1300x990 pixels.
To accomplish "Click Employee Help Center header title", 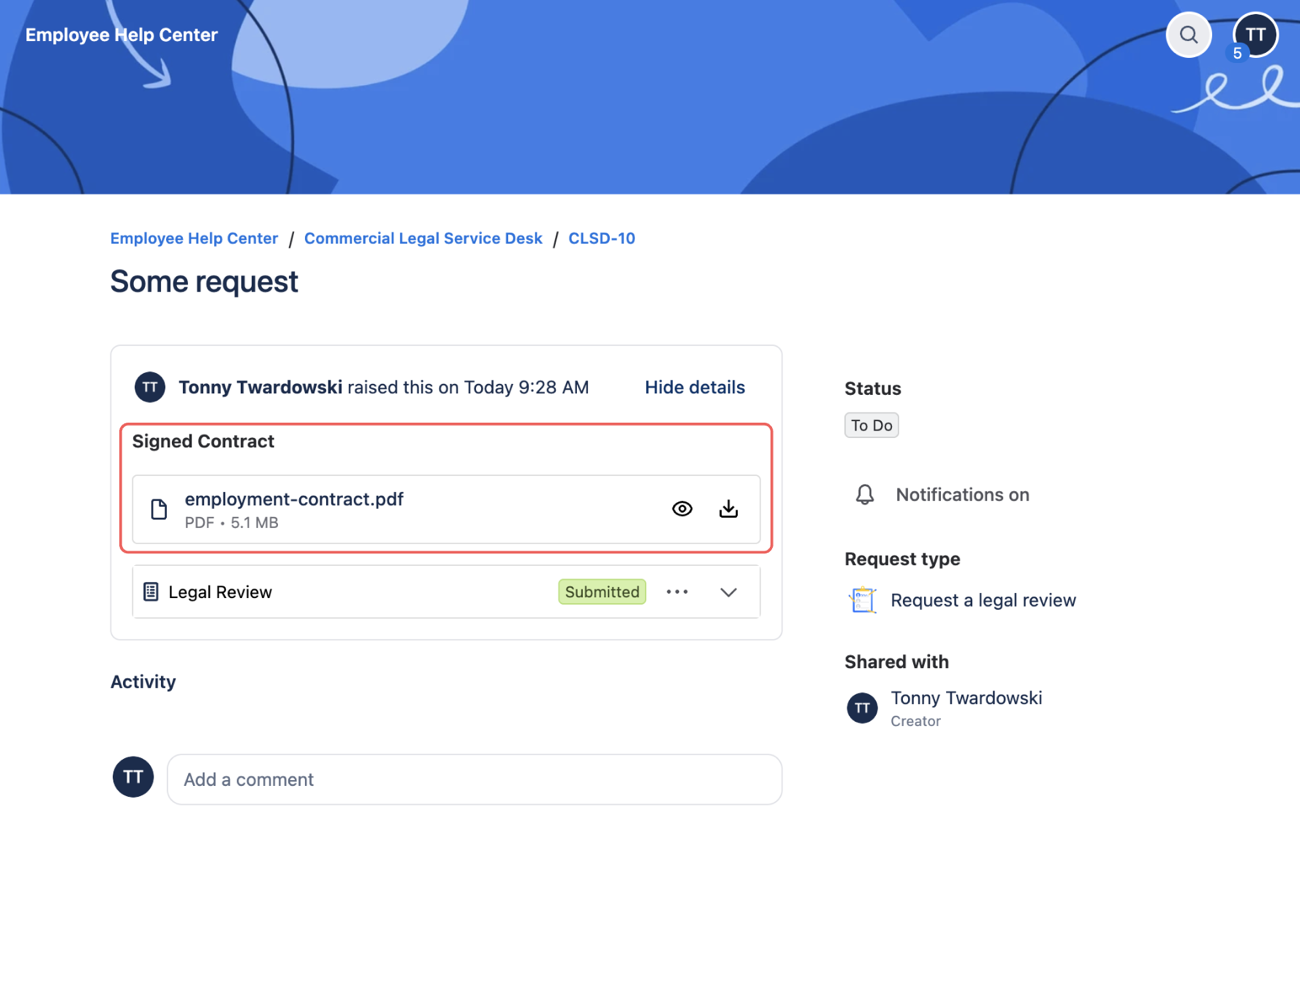I will click(121, 35).
